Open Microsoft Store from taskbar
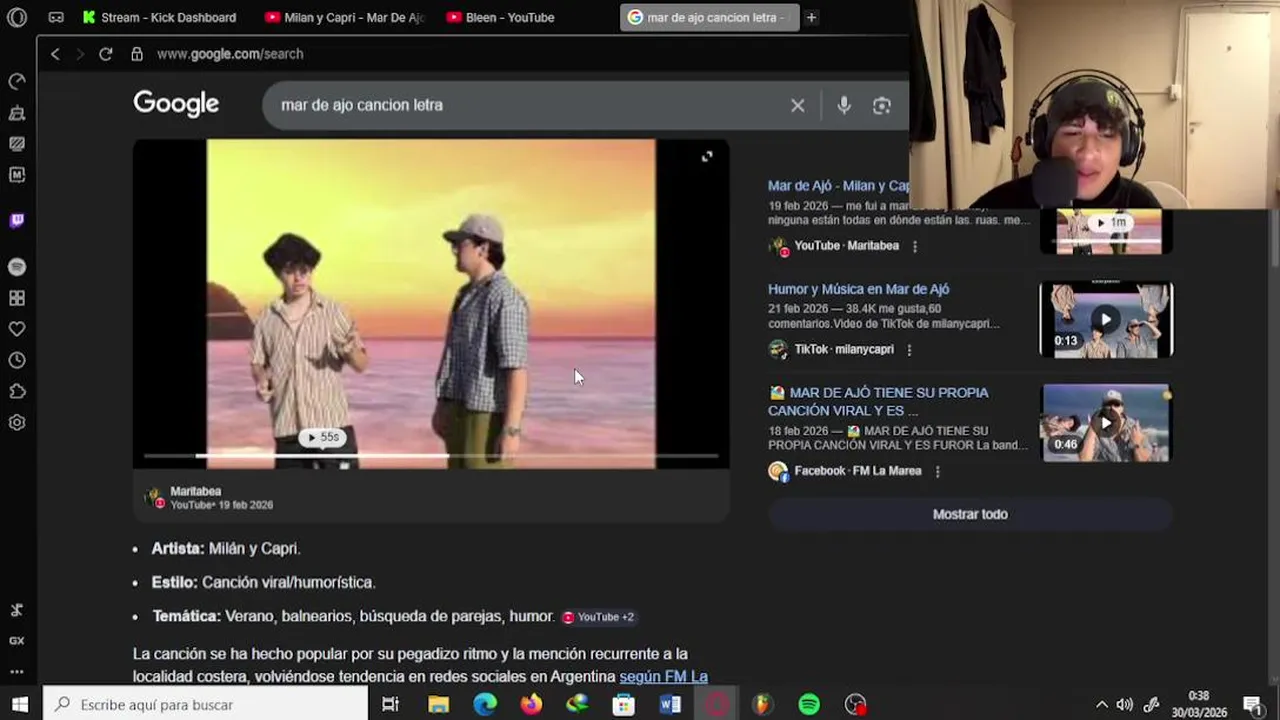The height and width of the screenshot is (720, 1280). [x=623, y=705]
